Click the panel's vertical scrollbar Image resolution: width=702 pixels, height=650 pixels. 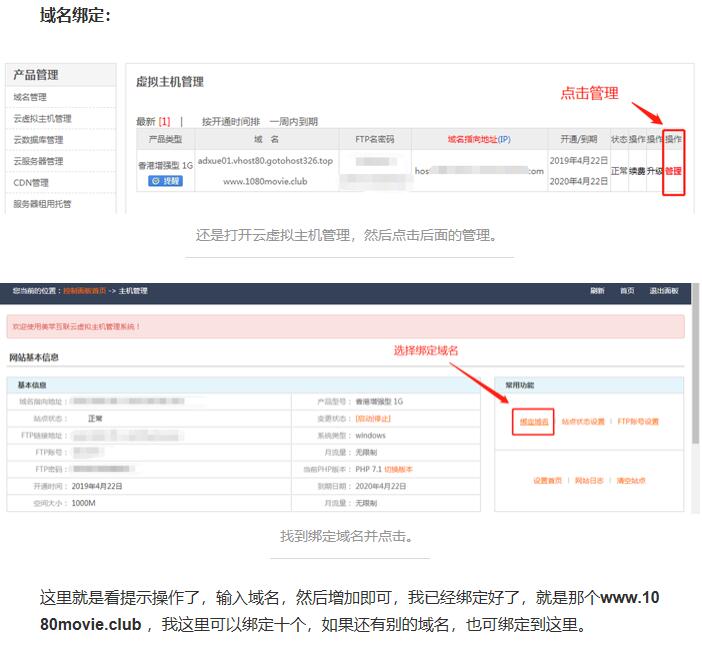tap(695, 363)
